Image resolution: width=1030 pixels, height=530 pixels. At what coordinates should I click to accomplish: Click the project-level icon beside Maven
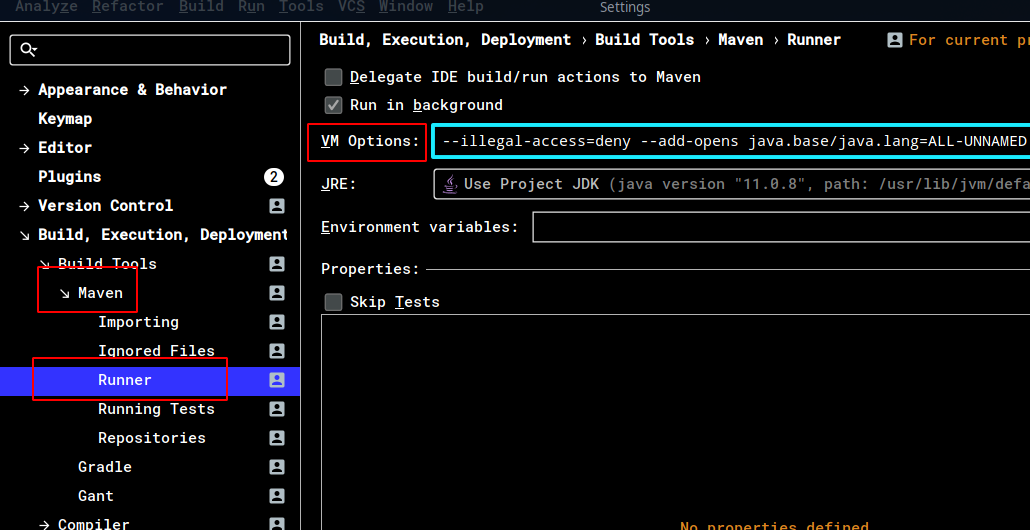click(277, 293)
